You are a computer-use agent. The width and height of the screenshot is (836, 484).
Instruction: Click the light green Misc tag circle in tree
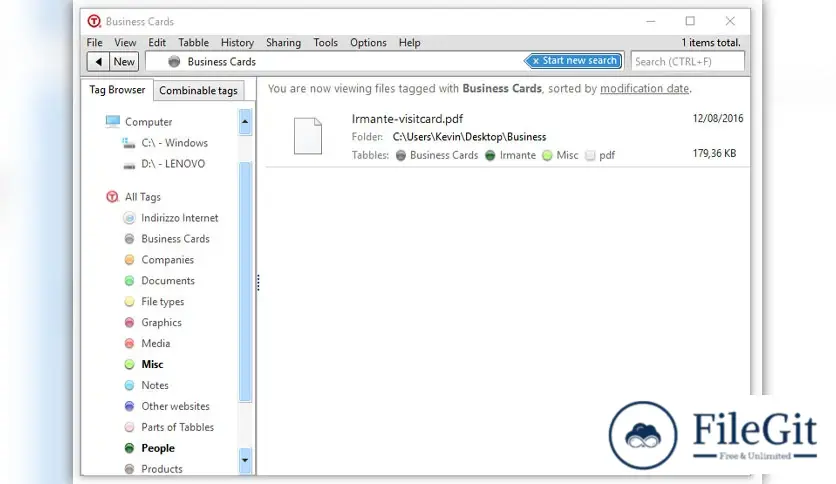(129, 364)
